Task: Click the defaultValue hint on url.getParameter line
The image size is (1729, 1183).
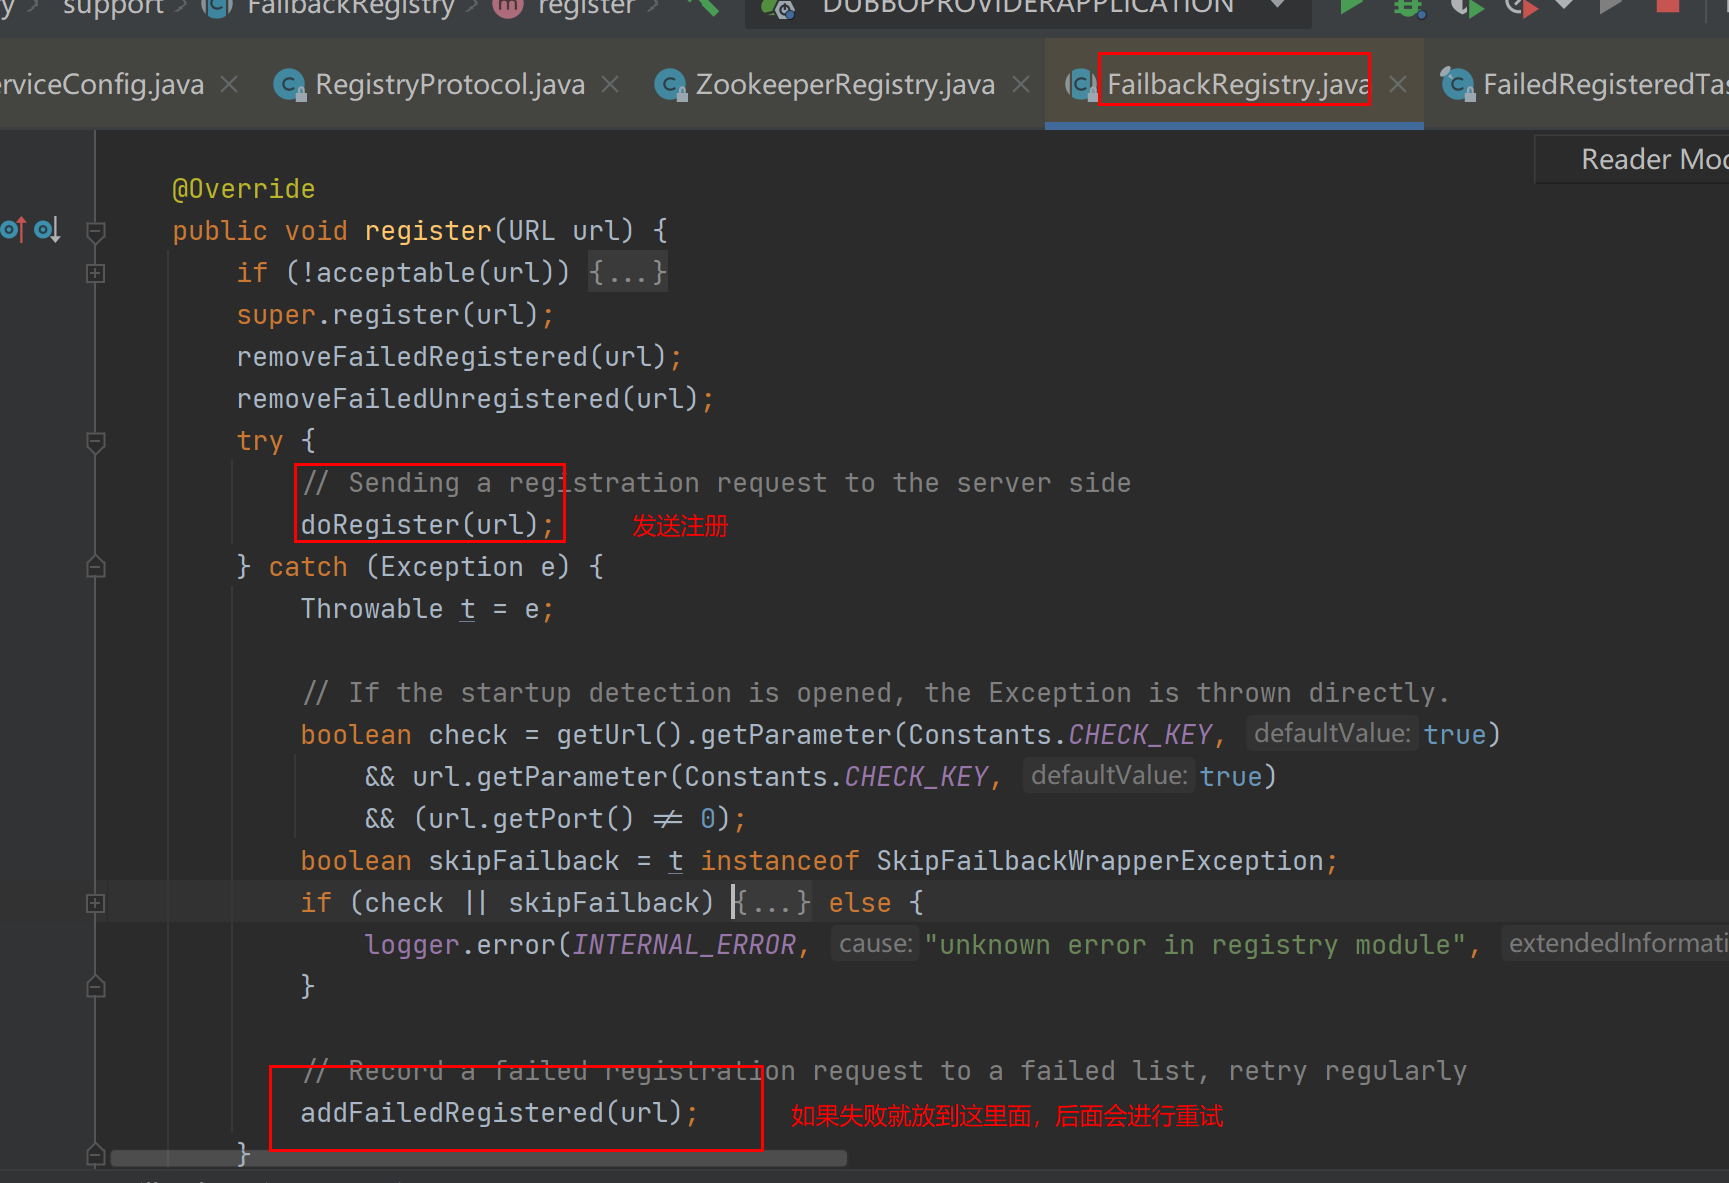Action: click(x=1109, y=776)
